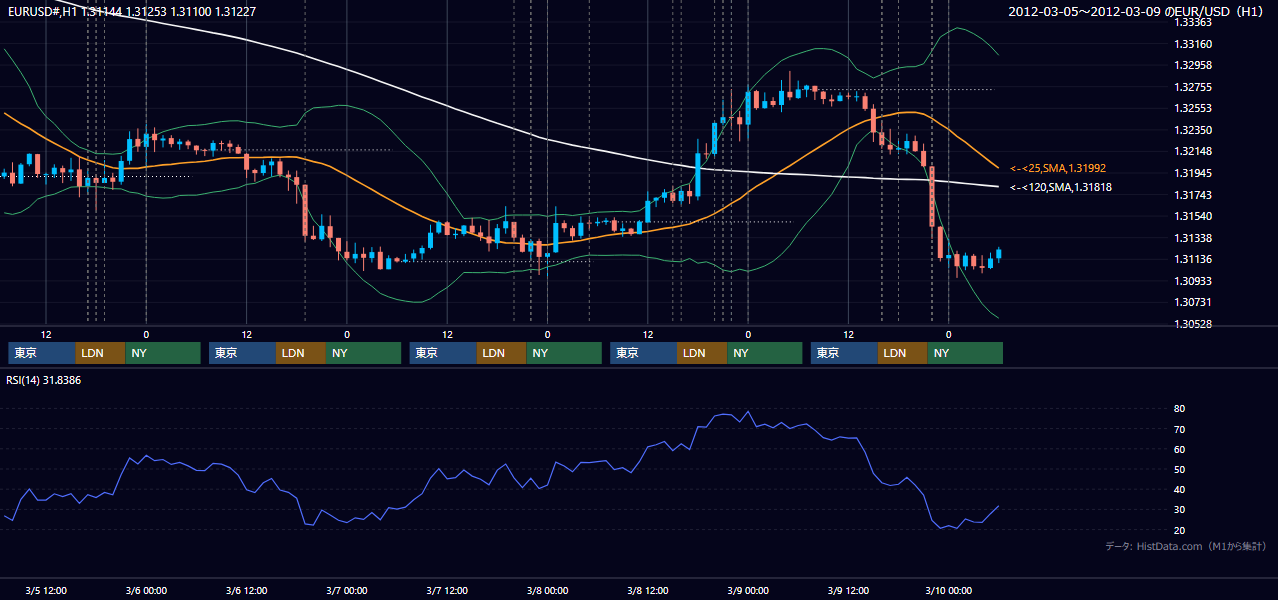Click the NY session bar for 3/9
1278x600 pixels.
965,353
